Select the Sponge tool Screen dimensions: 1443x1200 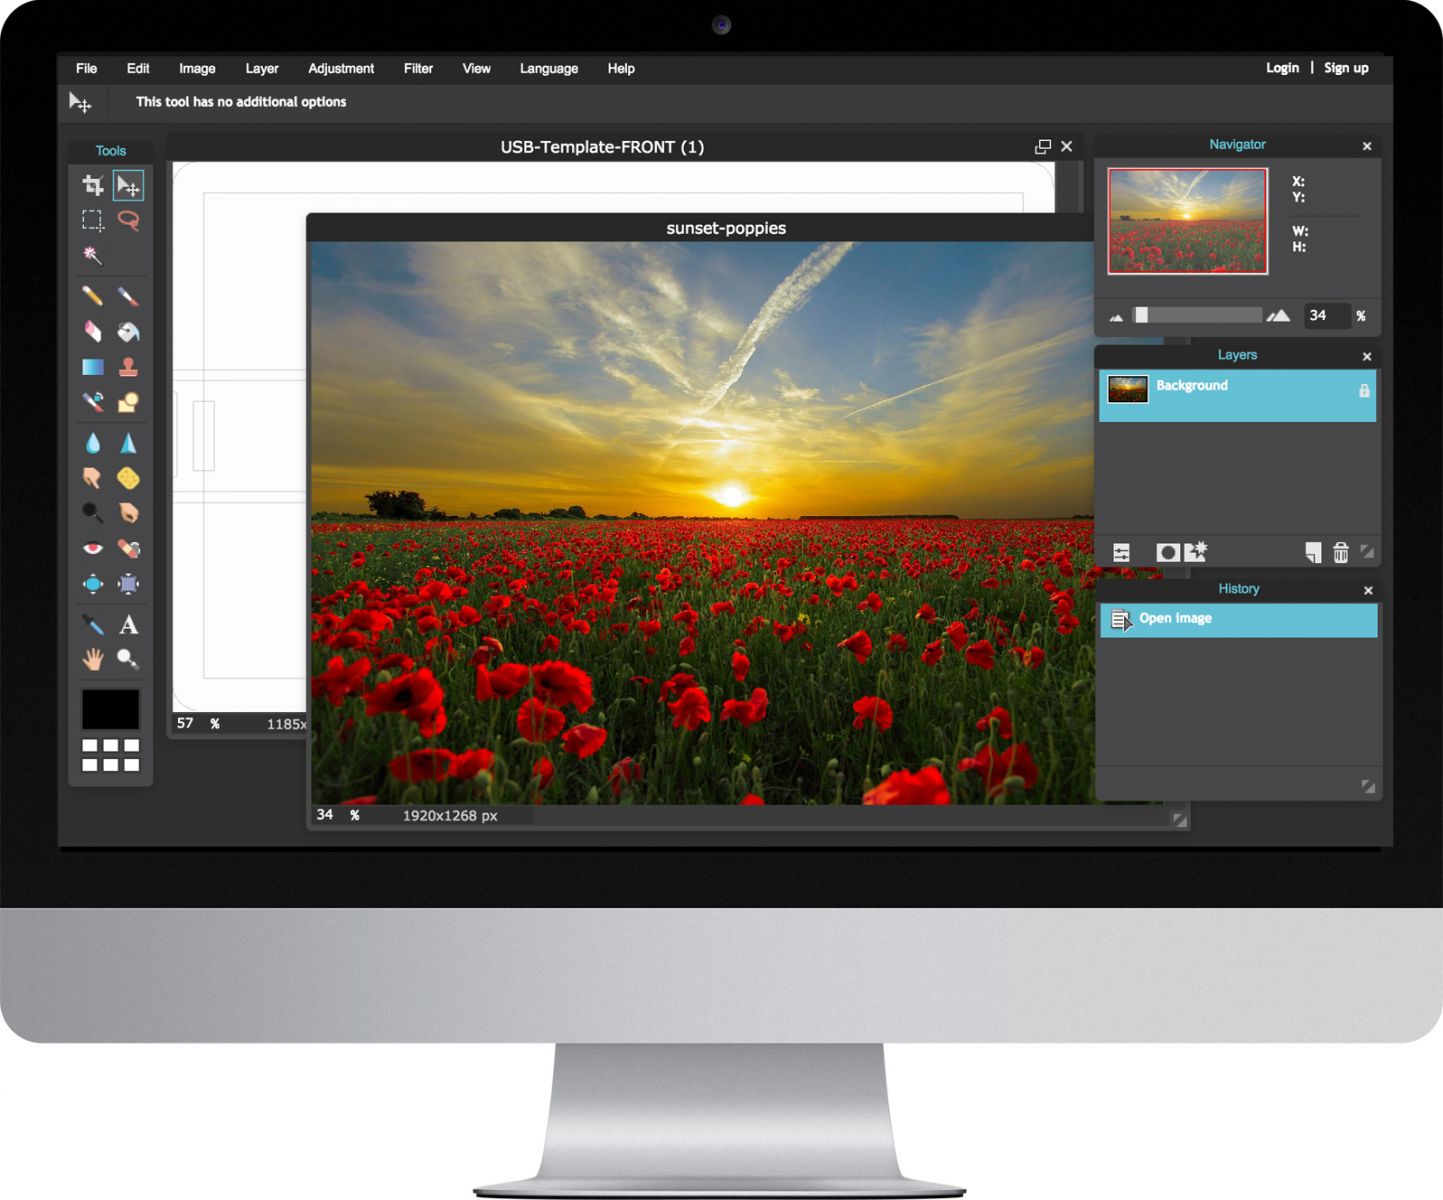(128, 478)
